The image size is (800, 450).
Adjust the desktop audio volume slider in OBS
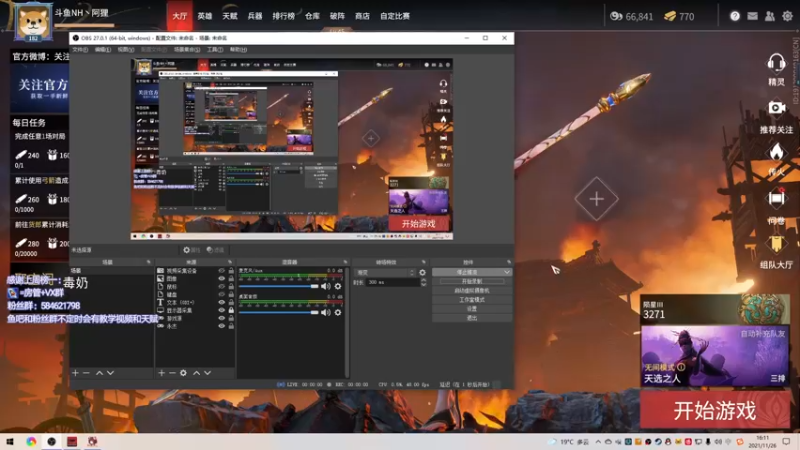click(x=279, y=312)
